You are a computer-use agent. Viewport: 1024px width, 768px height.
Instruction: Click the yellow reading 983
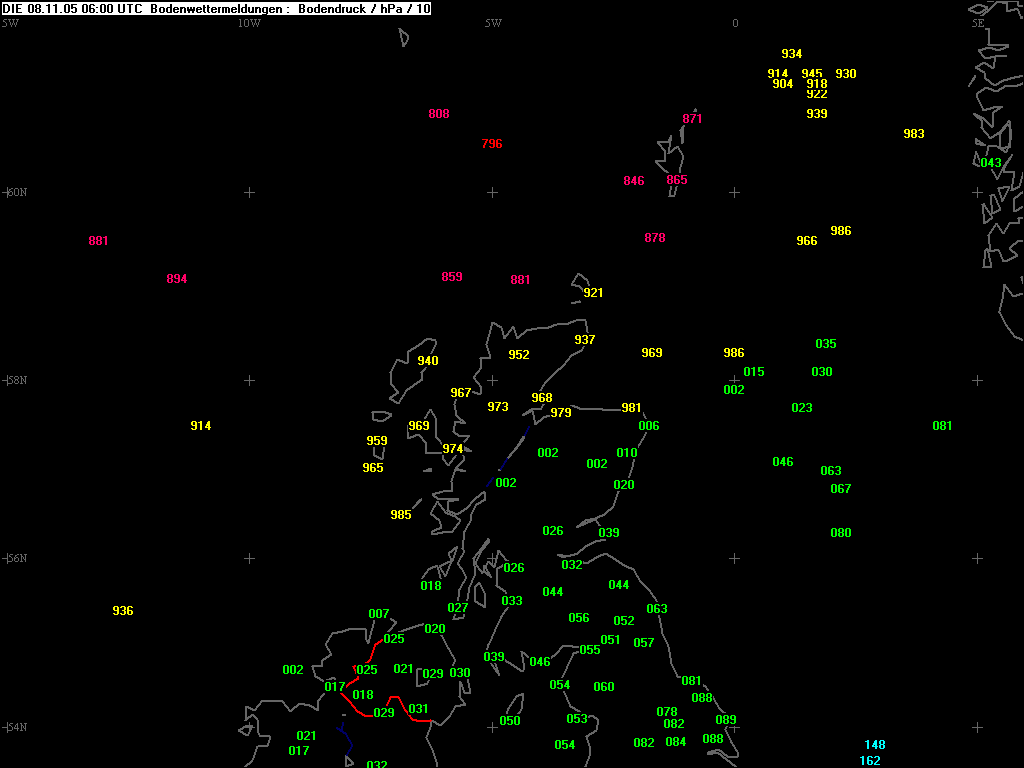[x=914, y=134]
